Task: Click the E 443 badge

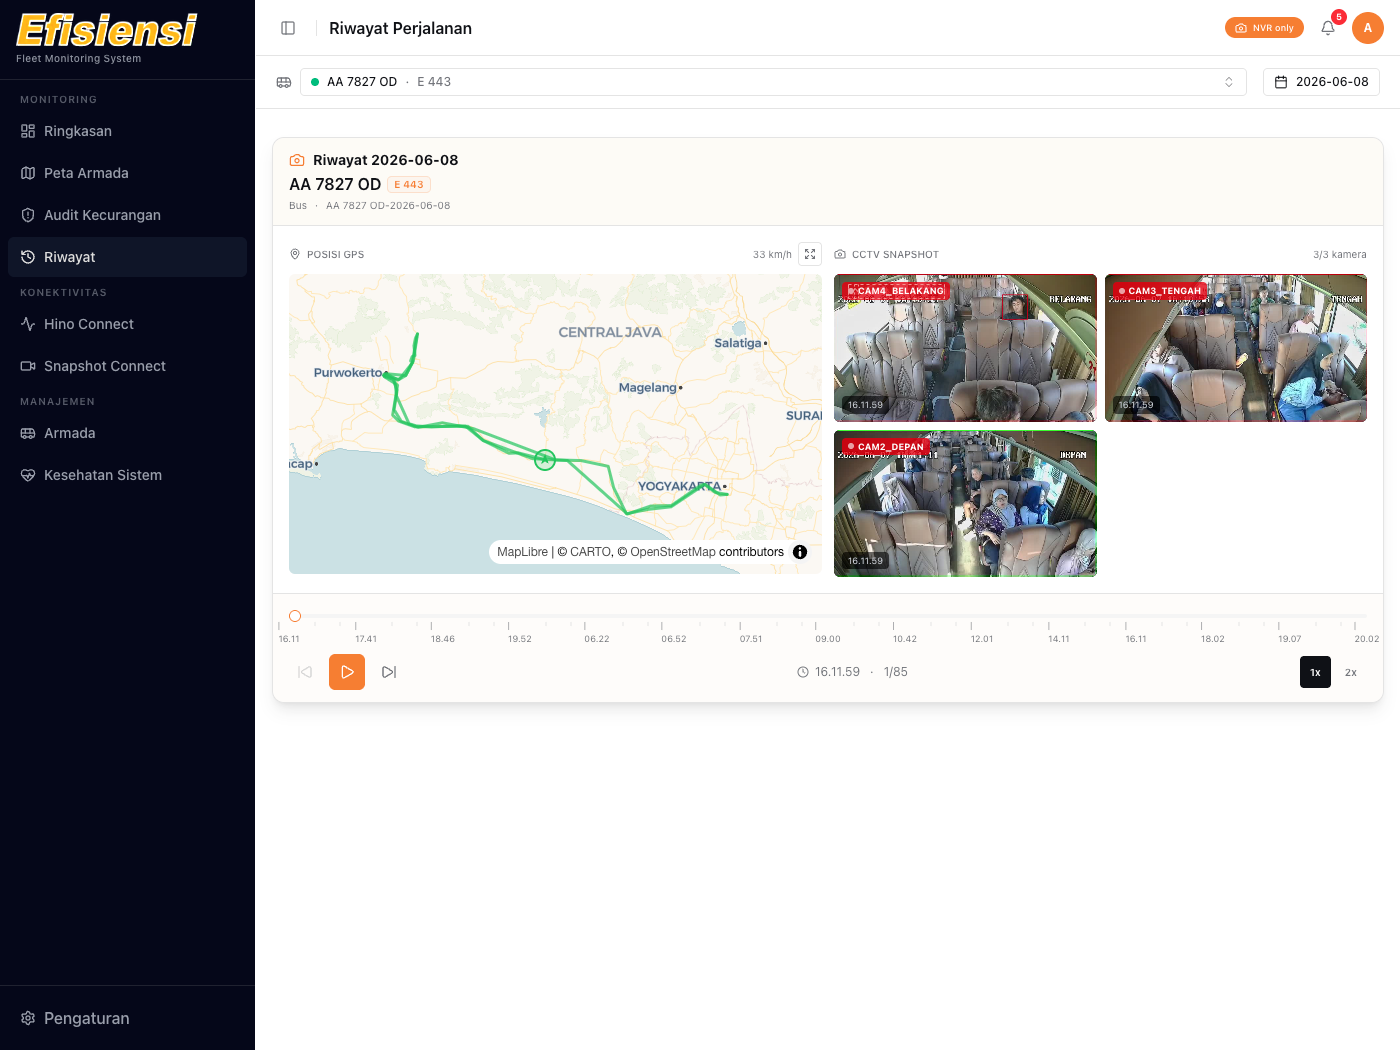Action: 409,185
